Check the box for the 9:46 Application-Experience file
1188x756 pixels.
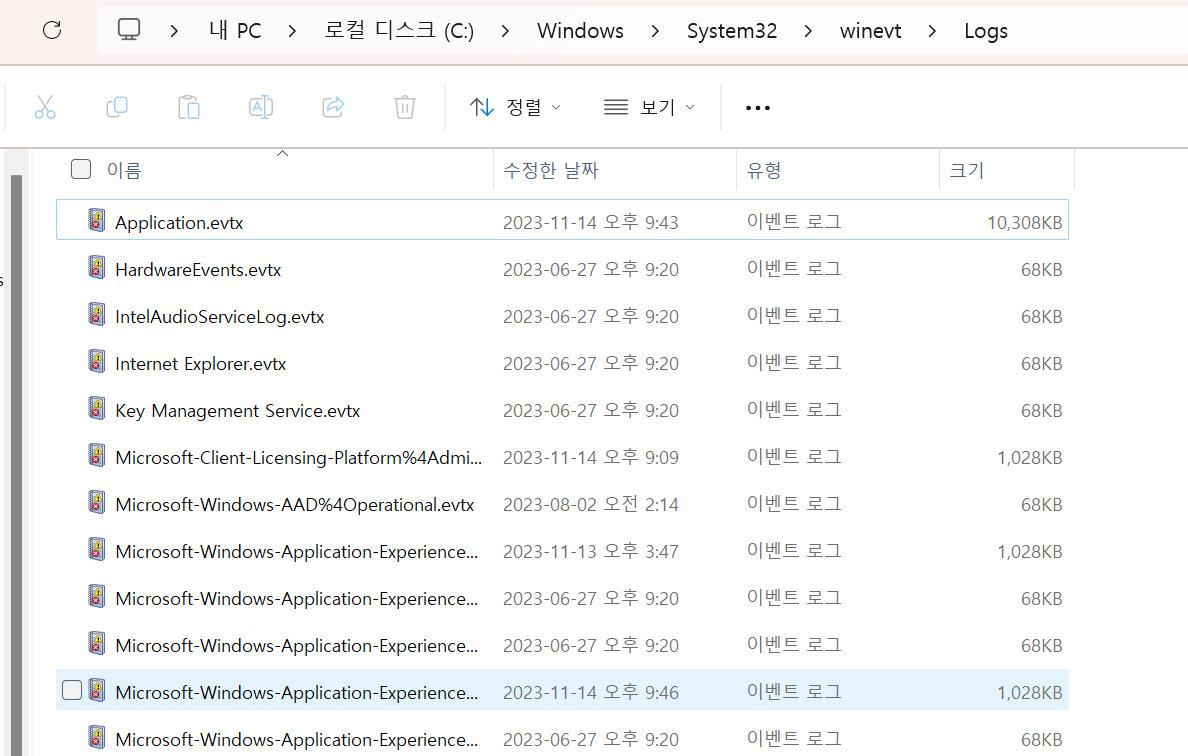coord(72,690)
